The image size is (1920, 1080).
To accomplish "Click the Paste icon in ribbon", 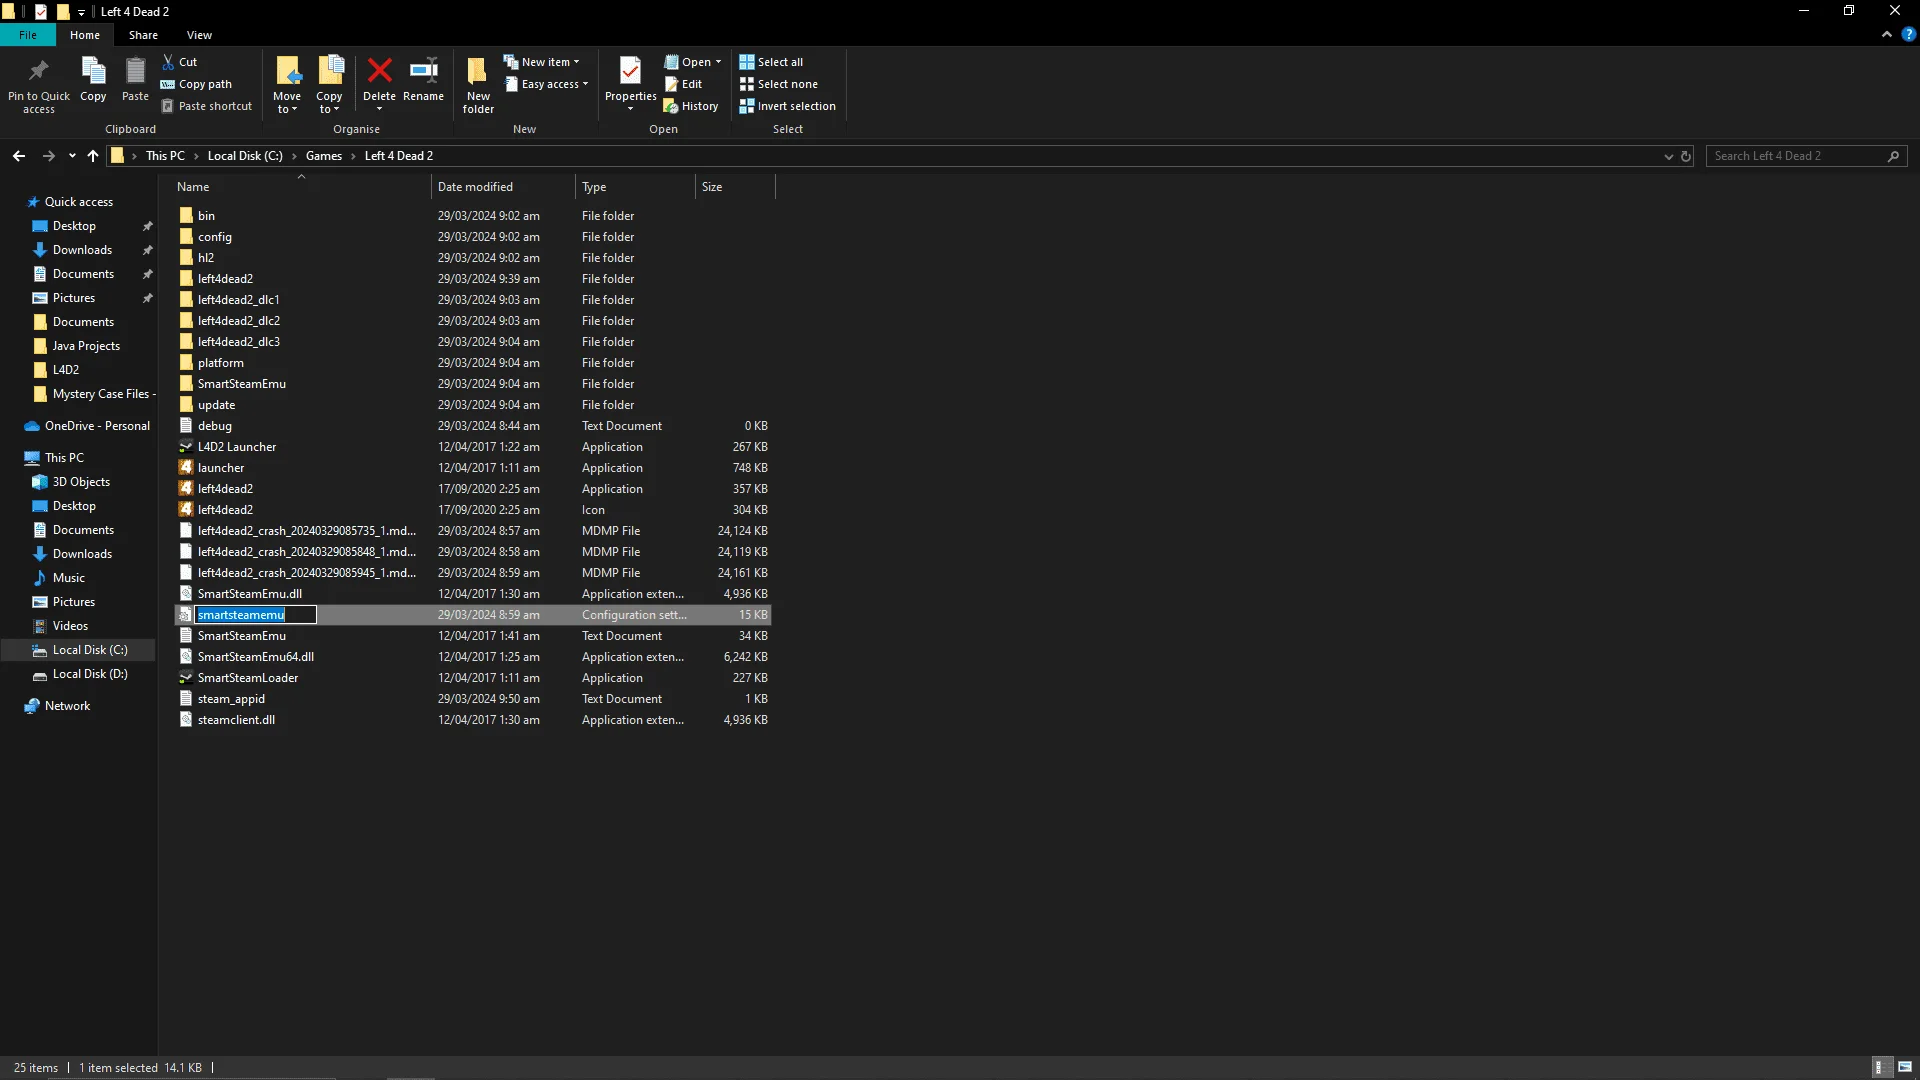I will pyautogui.click(x=135, y=72).
